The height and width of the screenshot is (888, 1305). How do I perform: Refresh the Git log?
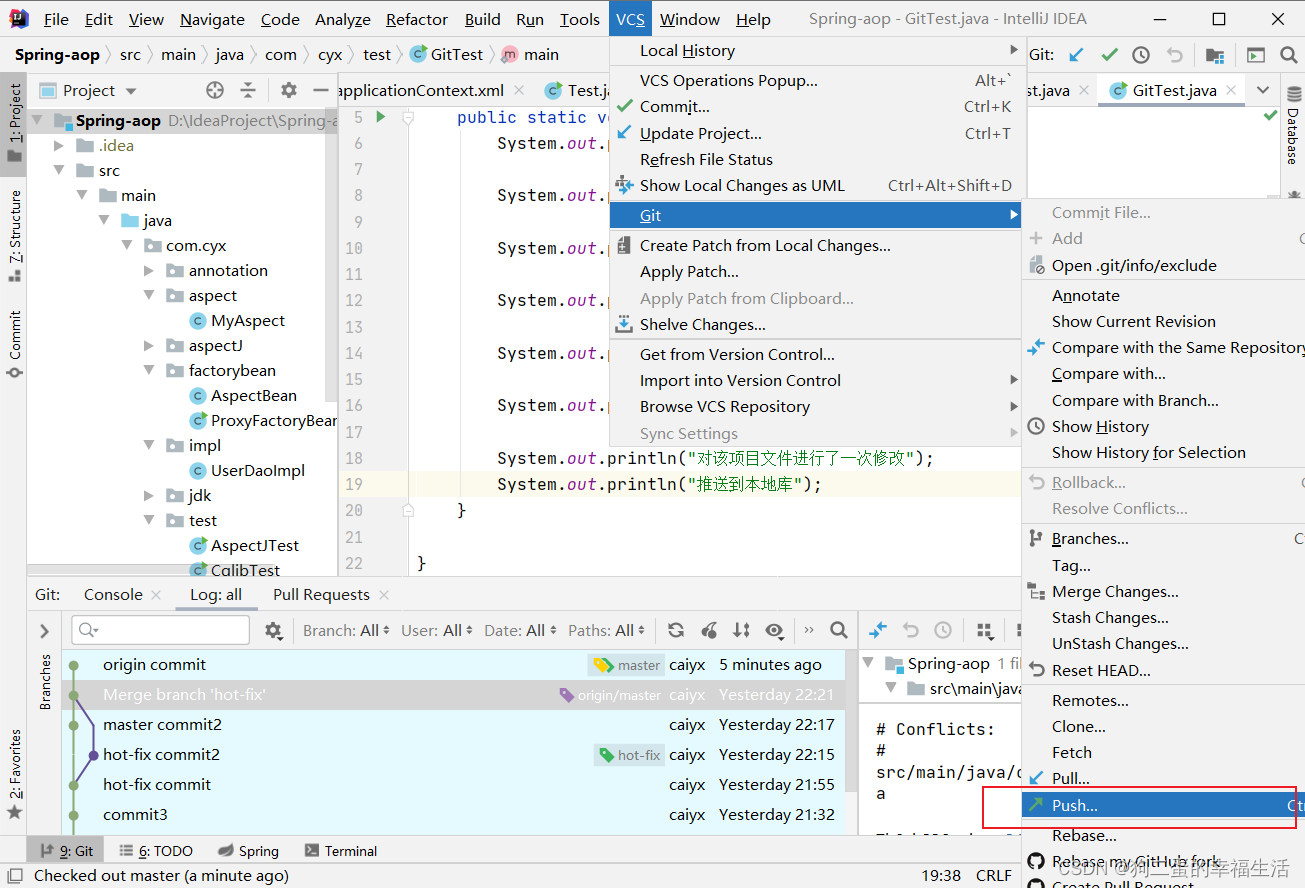[676, 630]
